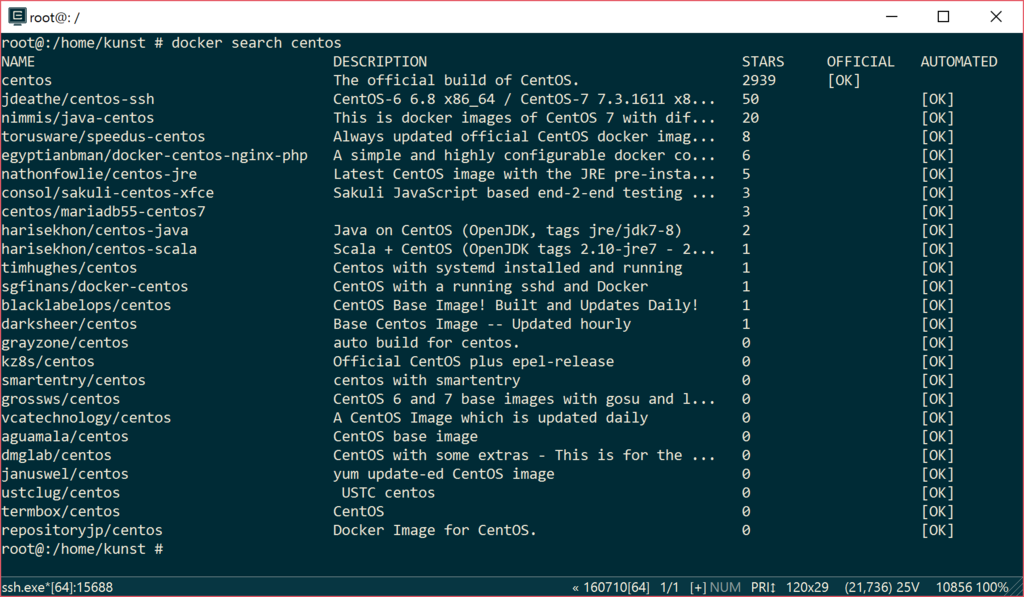Click 'grayzone/centos' image name
The height and width of the screenshot is (597, 1024).
pos(65,343)
